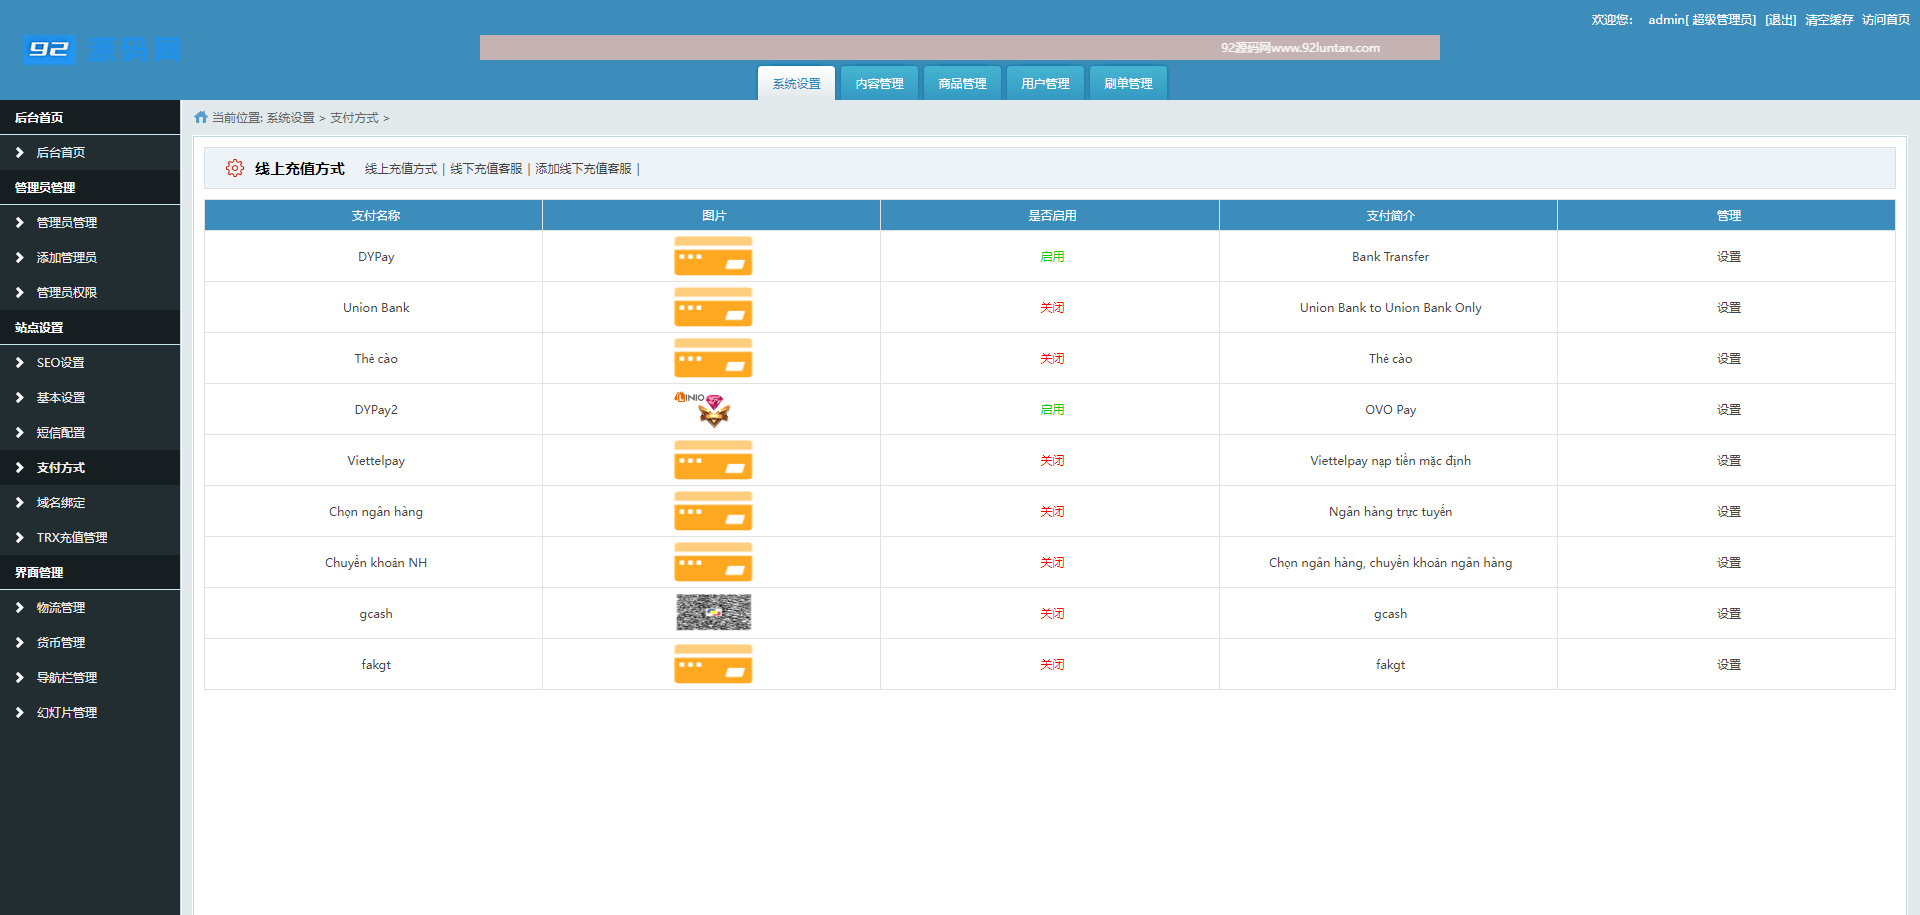Click chevron next to 支付方式

pyautogui.click(x=19, y=467)
